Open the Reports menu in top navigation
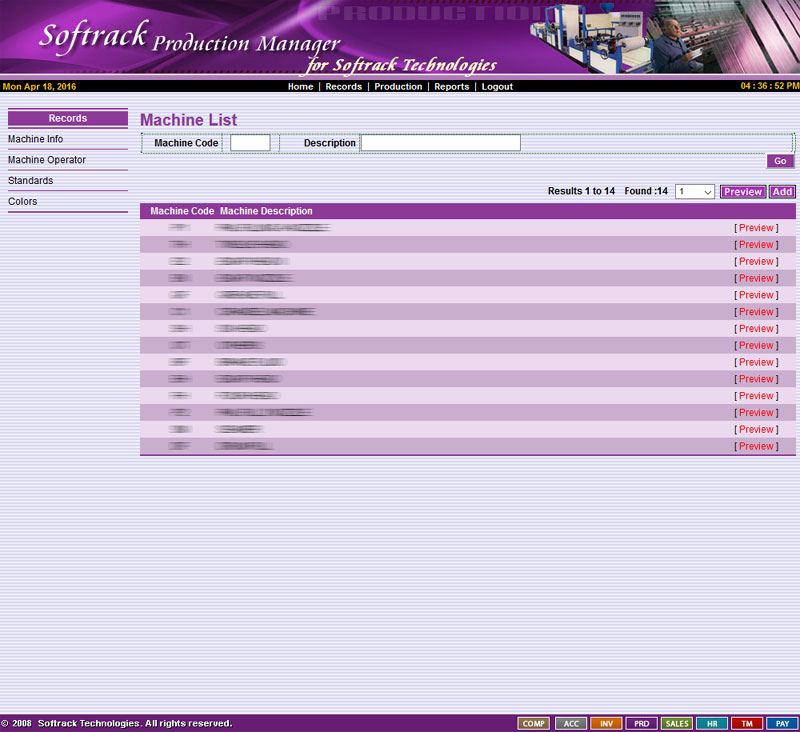The image size is (800, 732). coord(451,87)
